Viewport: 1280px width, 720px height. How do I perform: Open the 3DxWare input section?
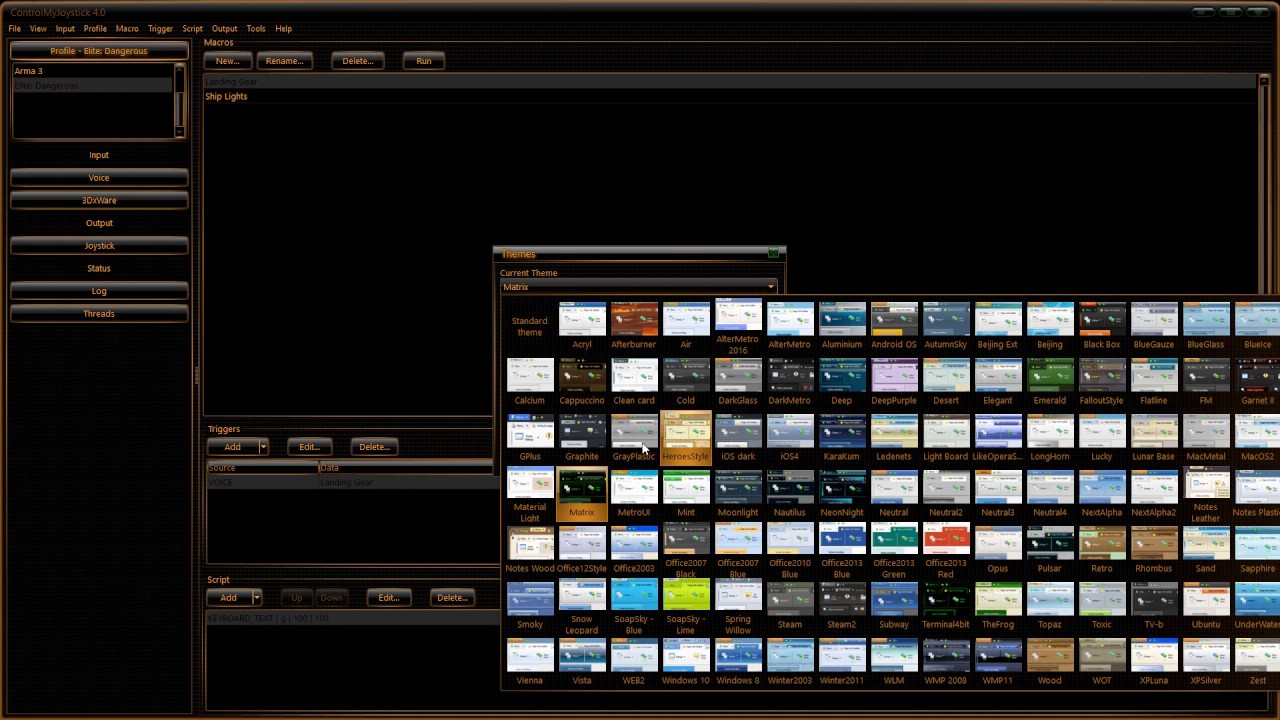pyautogui.click(x=99, y=200)
